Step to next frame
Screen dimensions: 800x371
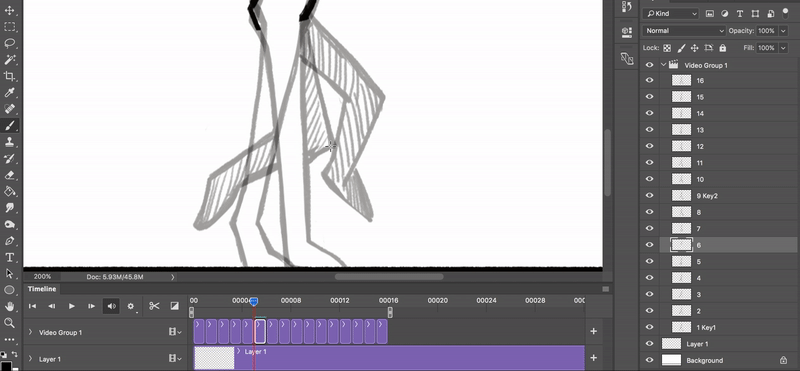coord(91,306)
